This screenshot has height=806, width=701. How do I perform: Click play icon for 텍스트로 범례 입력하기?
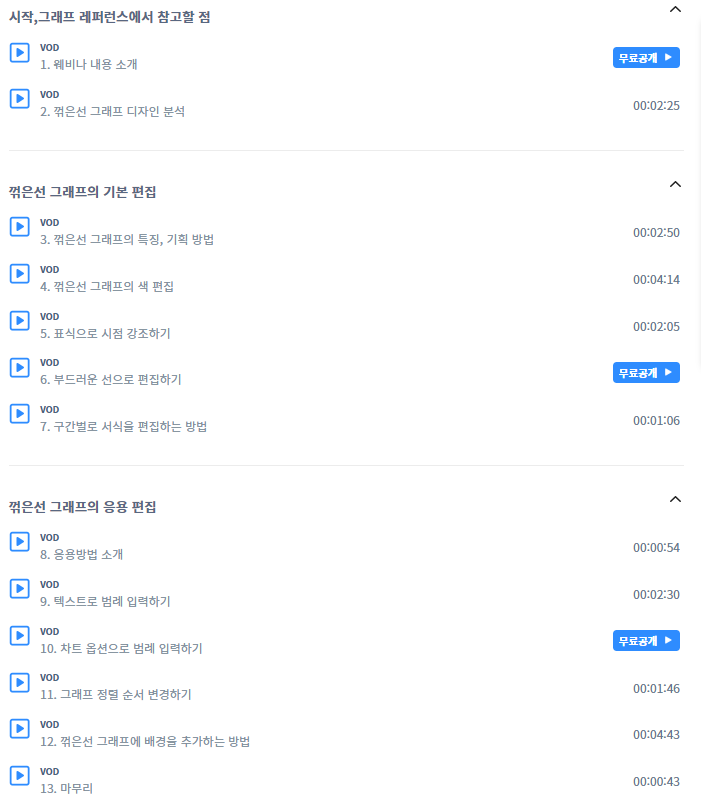20,589
